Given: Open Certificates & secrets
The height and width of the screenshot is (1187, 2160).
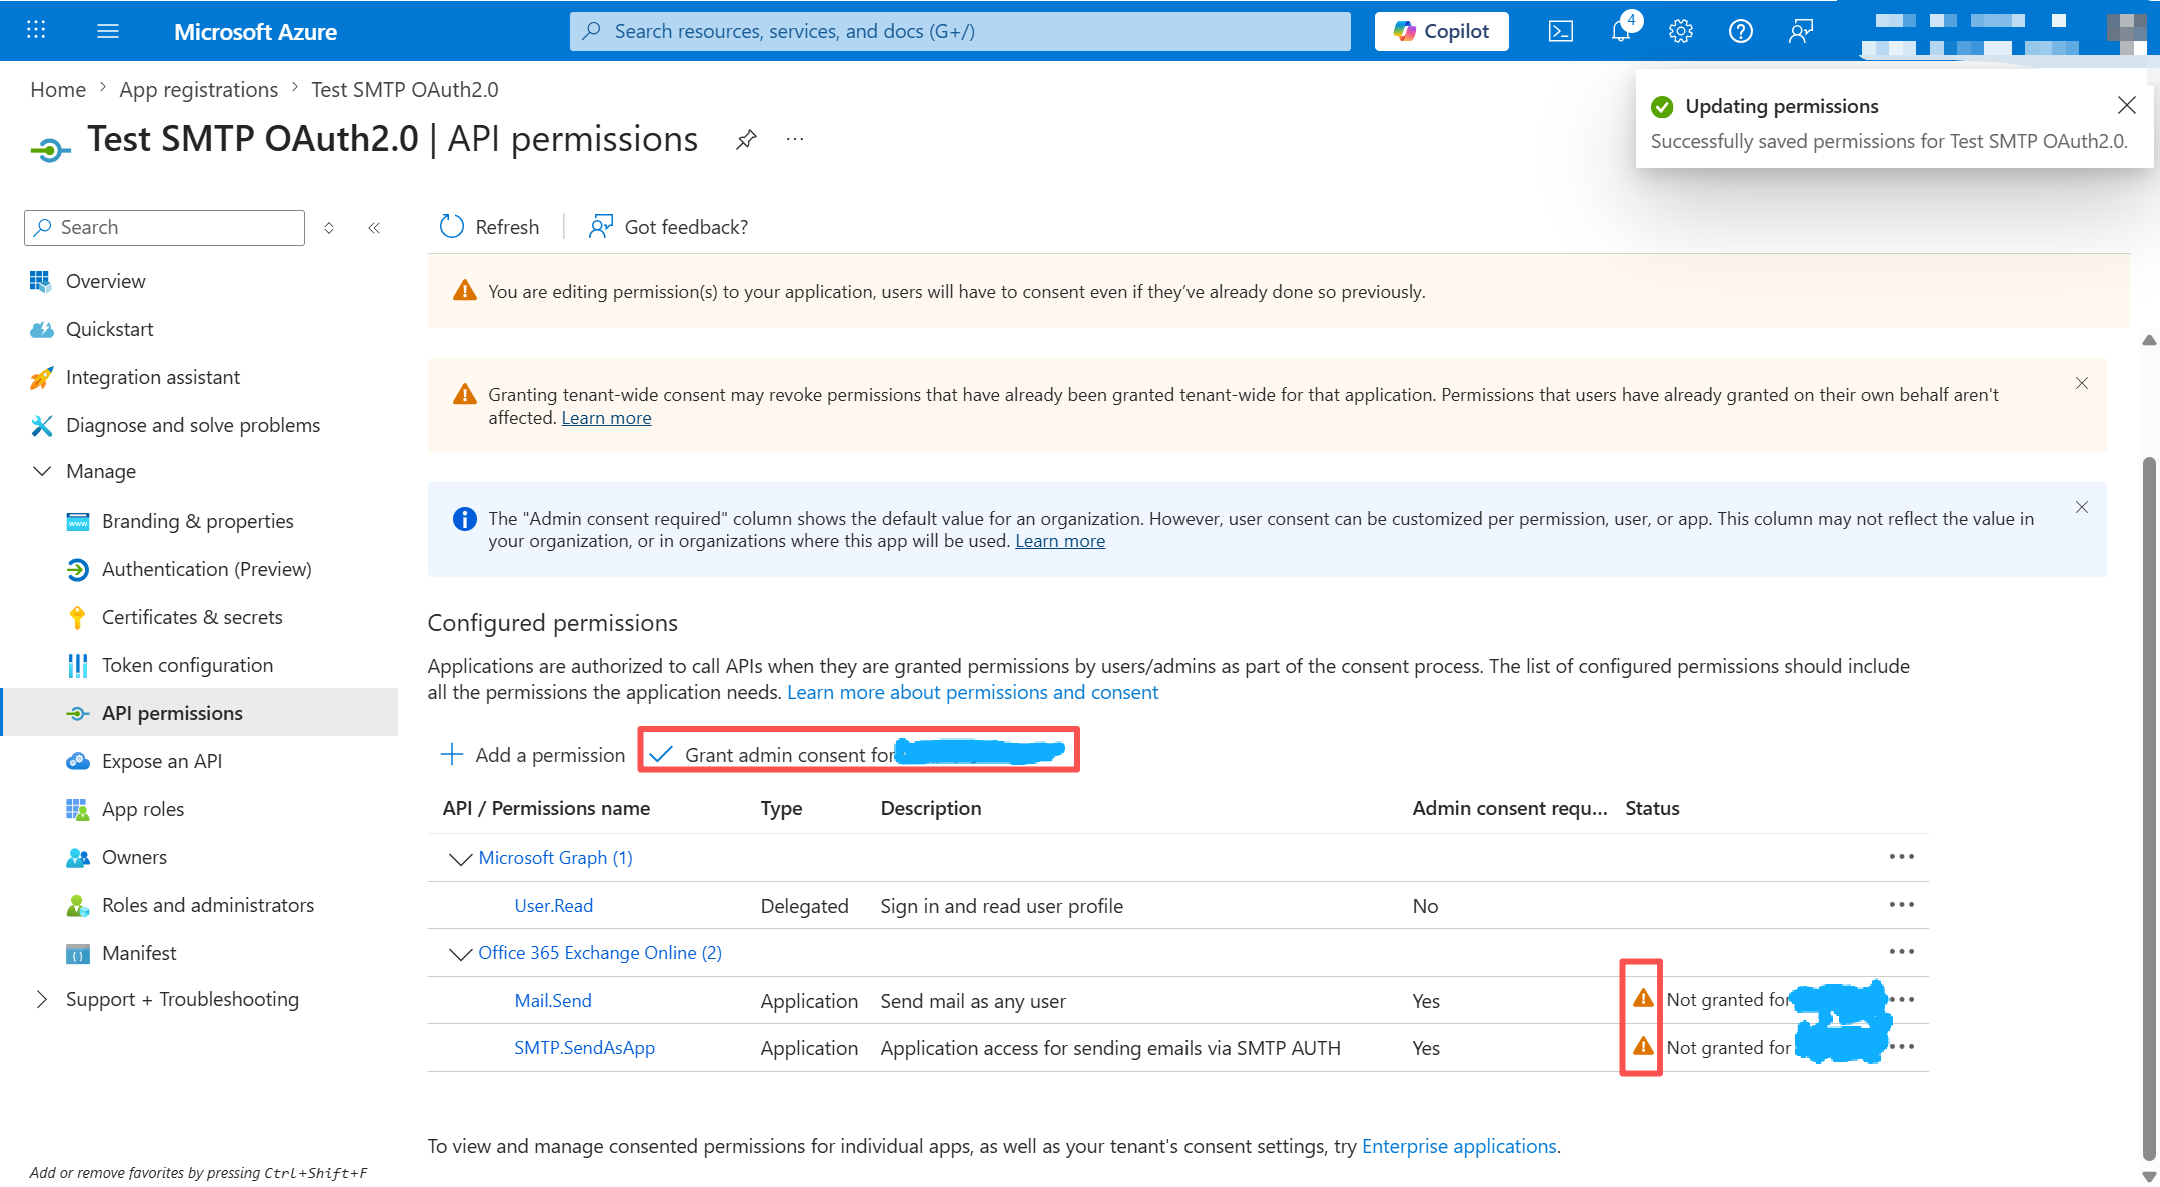Looking at the screenshot, I should (x=192, y=617).
